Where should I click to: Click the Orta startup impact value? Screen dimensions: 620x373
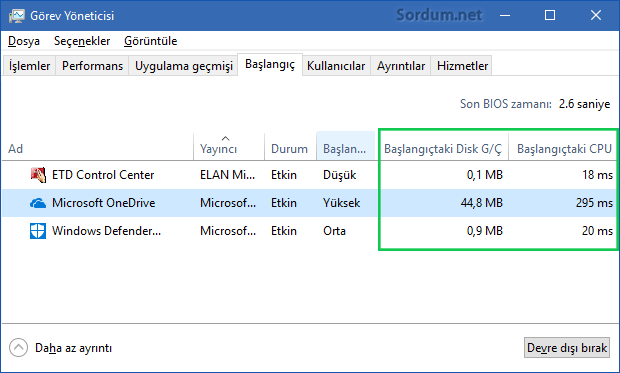(335, 231)
